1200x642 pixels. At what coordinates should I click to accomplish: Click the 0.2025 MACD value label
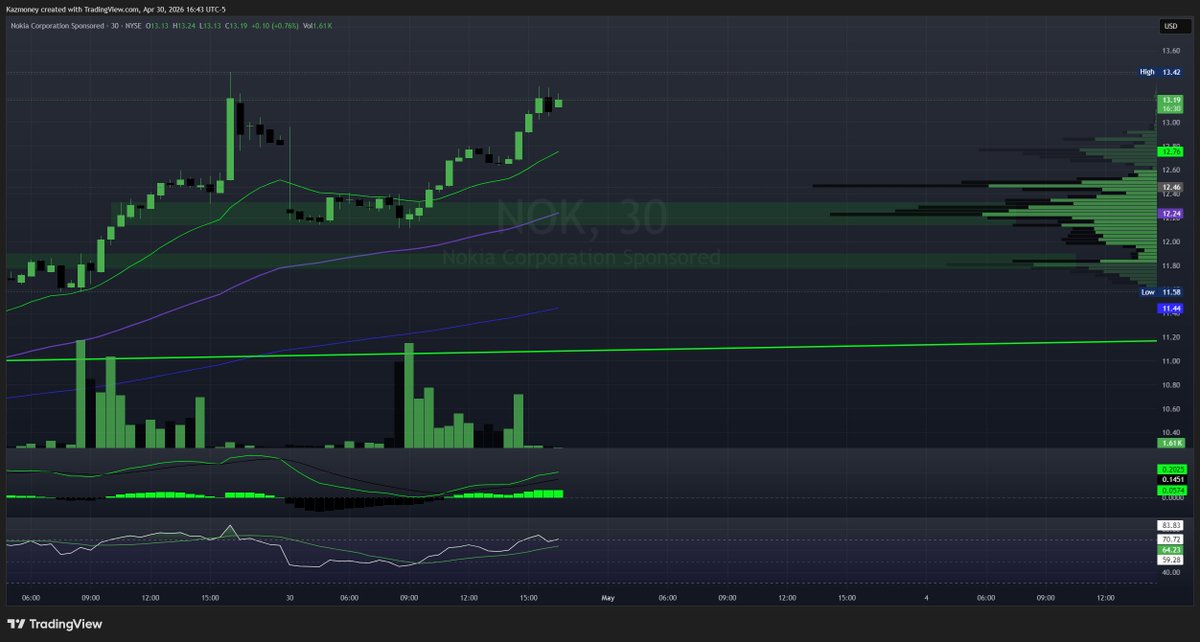pyautogui.click(x=1171, y=469)
